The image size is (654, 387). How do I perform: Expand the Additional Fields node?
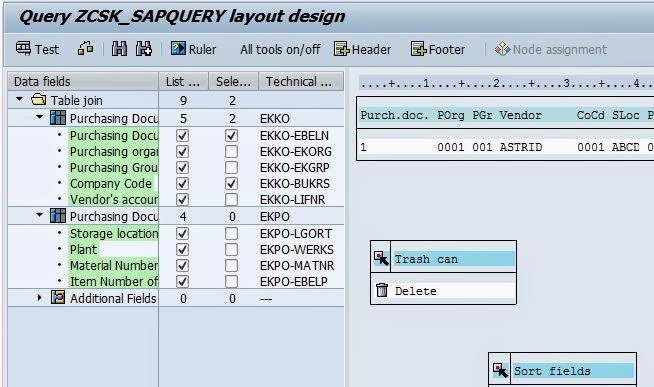pos(40,298)
